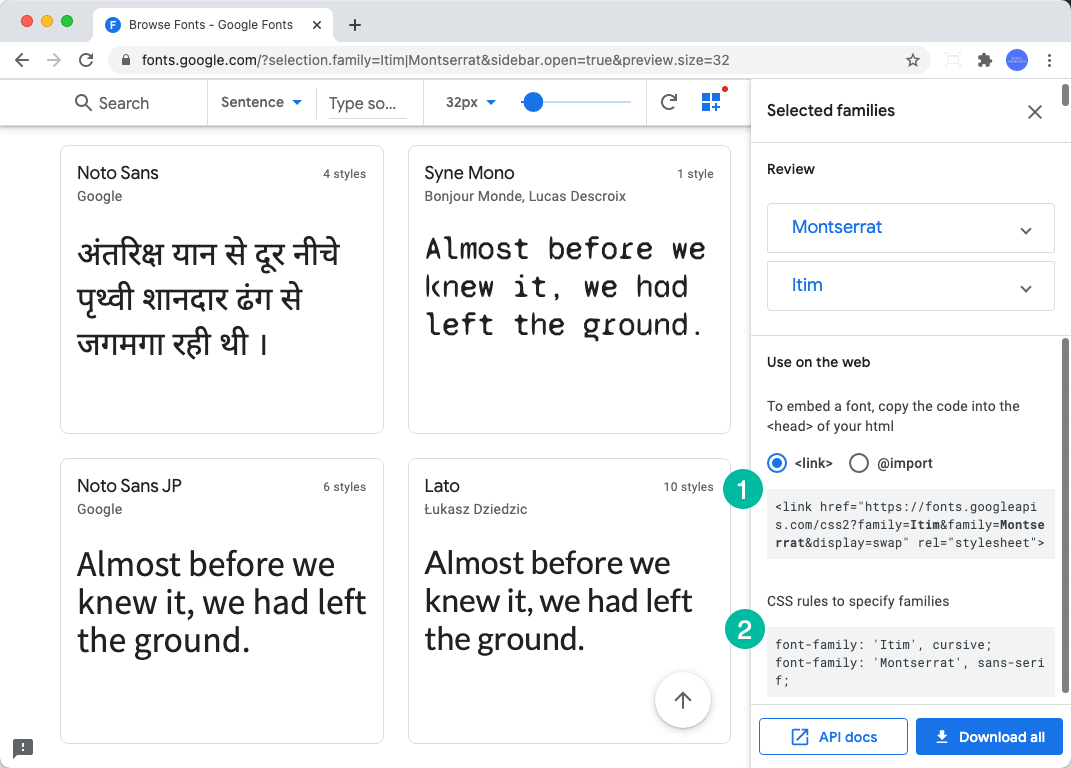Toggle the selected families grid icon
Image resolution: width=1071 pixels, height=768 pixels.
[712, 102]
